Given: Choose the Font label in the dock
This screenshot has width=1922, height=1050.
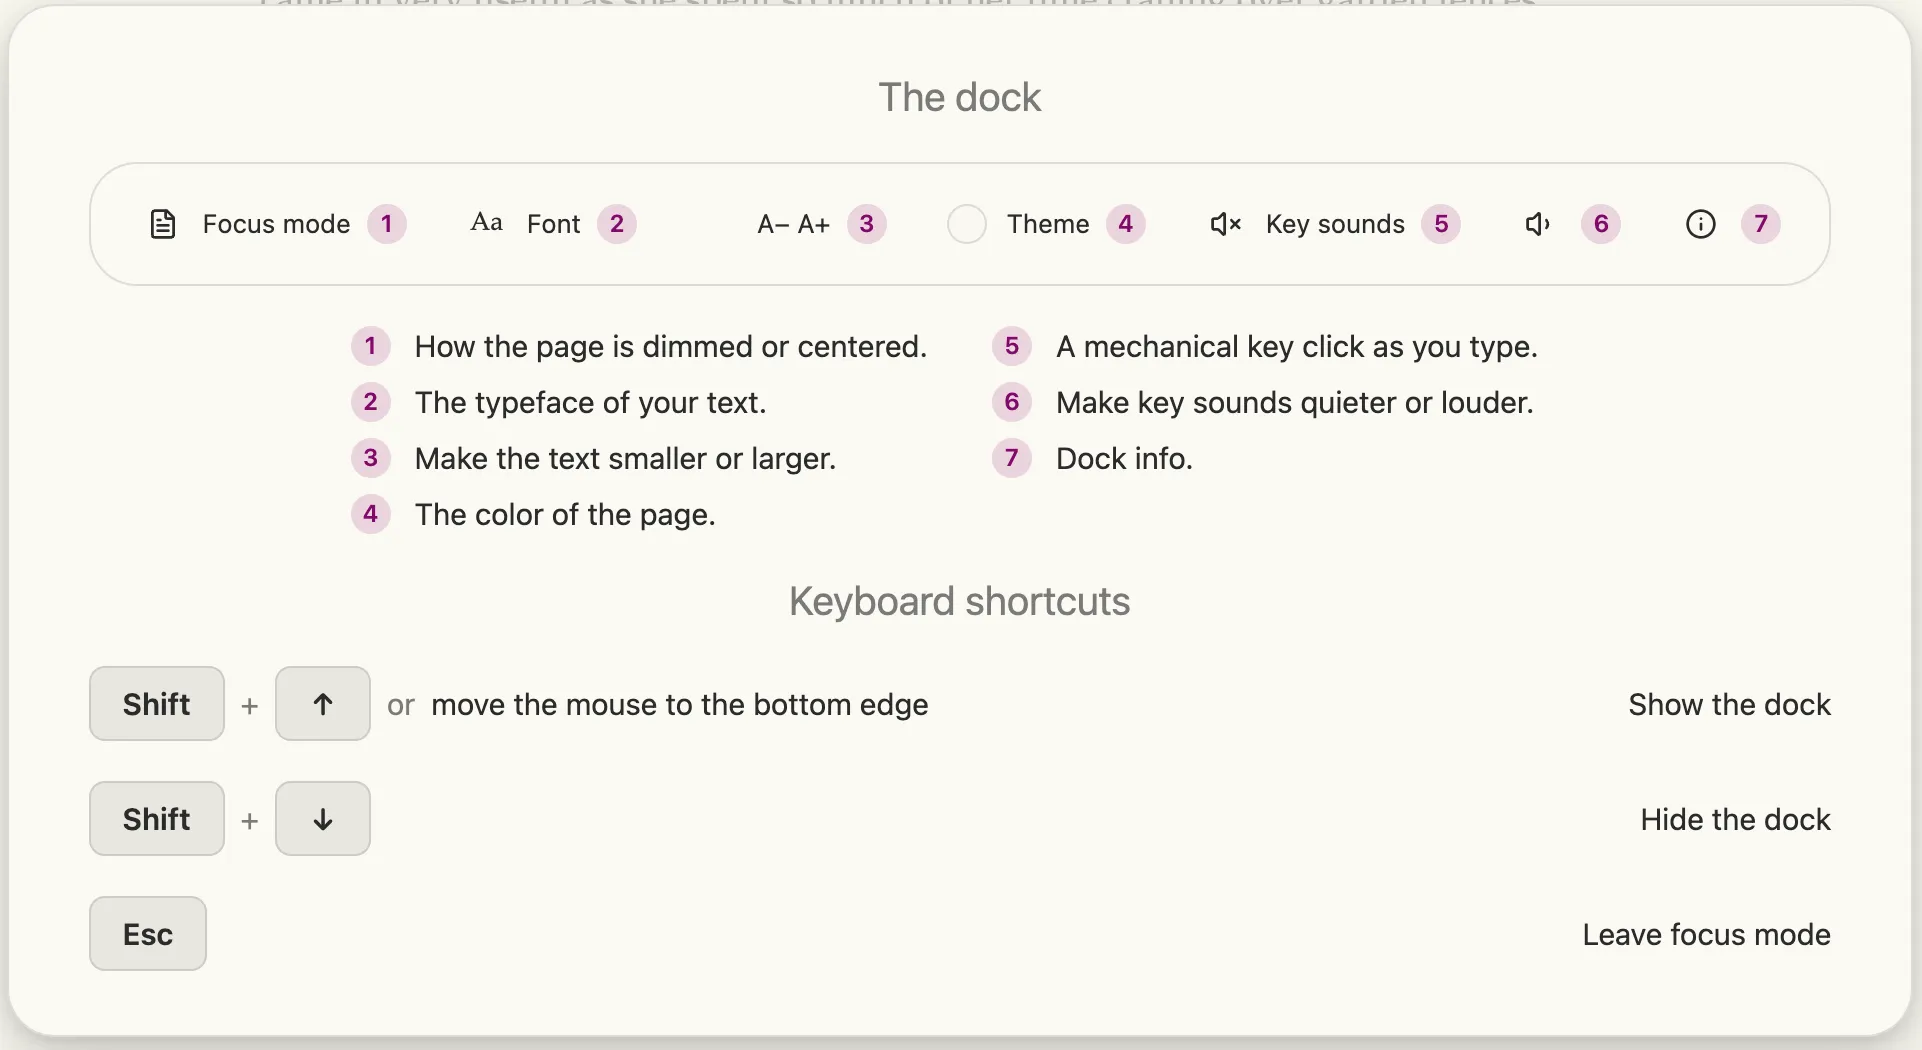Looking at the screenshot, I should tap(553, 224).
